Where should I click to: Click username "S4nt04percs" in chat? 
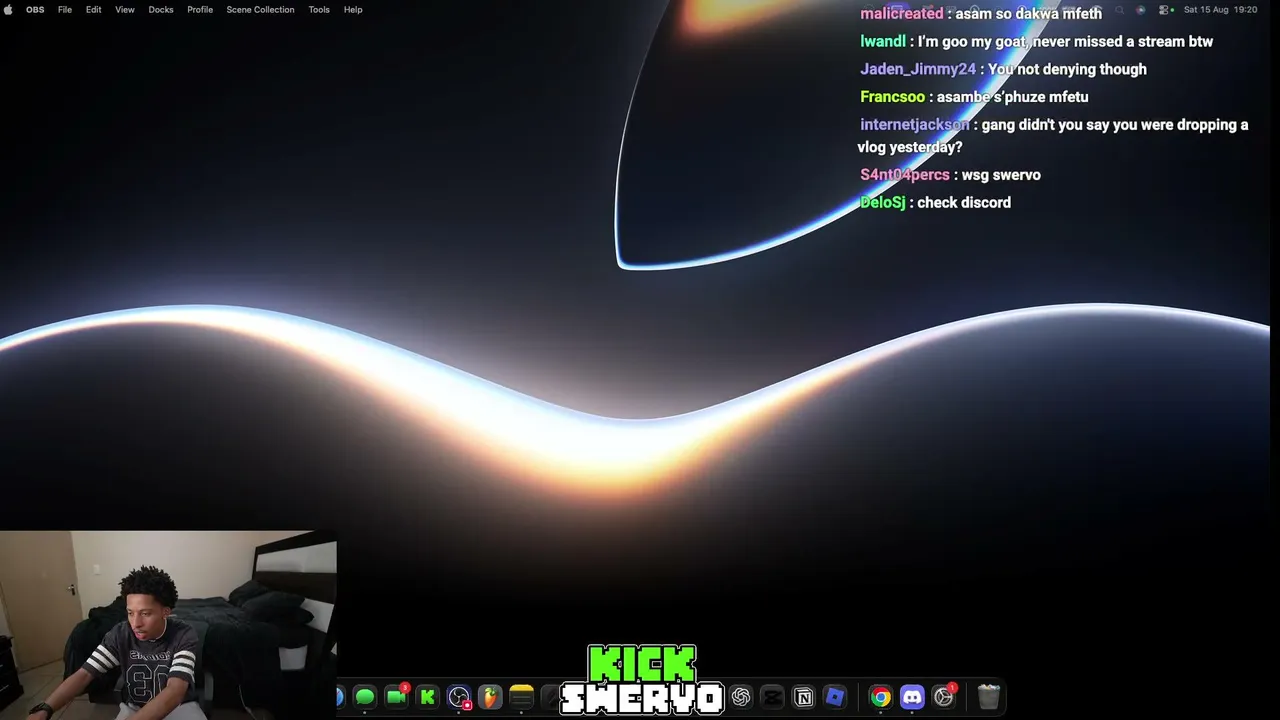[905, 175]
